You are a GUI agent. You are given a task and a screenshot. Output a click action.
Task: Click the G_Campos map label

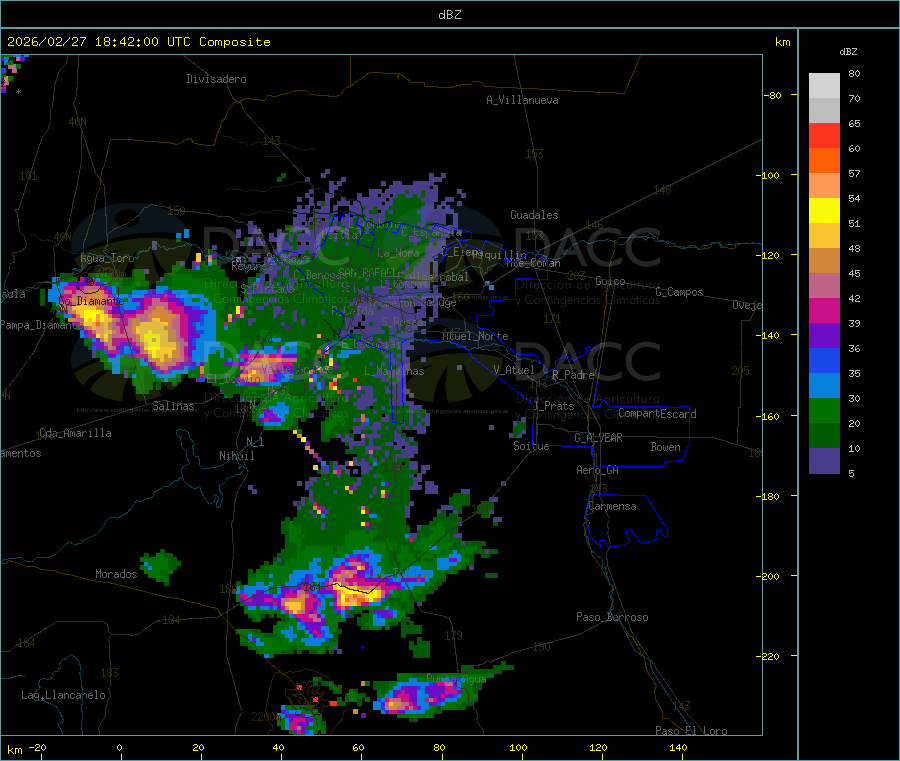pyautogui.click(x=680, y=292)
